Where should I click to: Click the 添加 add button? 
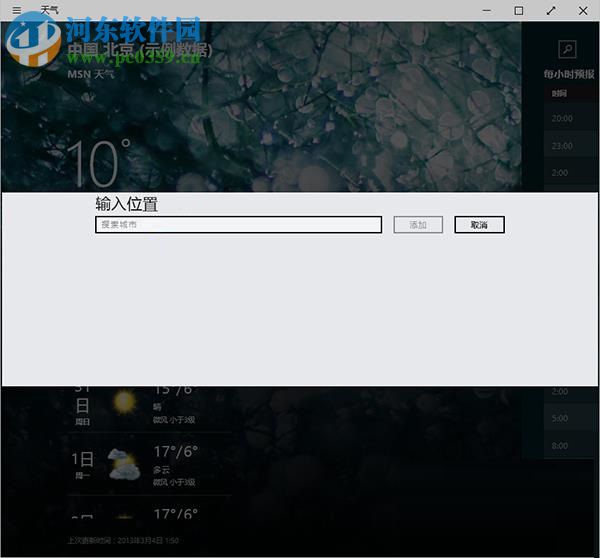(x=418, y=225)
